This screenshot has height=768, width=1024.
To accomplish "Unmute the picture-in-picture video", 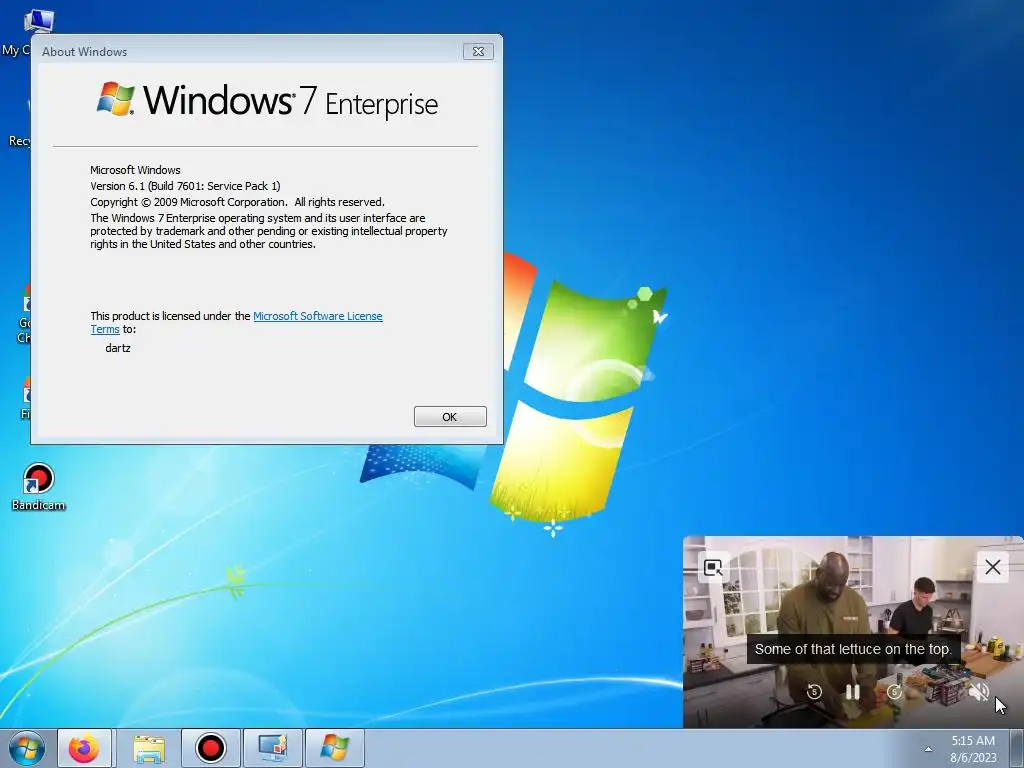I will click(x=979, y=692).
